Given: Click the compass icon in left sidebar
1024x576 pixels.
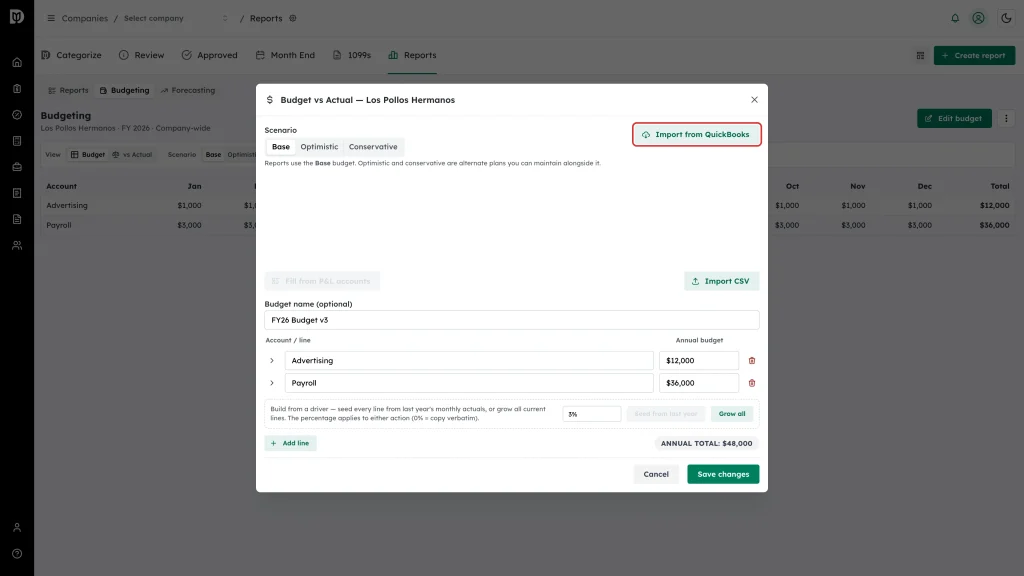Looking at the screenshot, I should click(x=17, y=115).
